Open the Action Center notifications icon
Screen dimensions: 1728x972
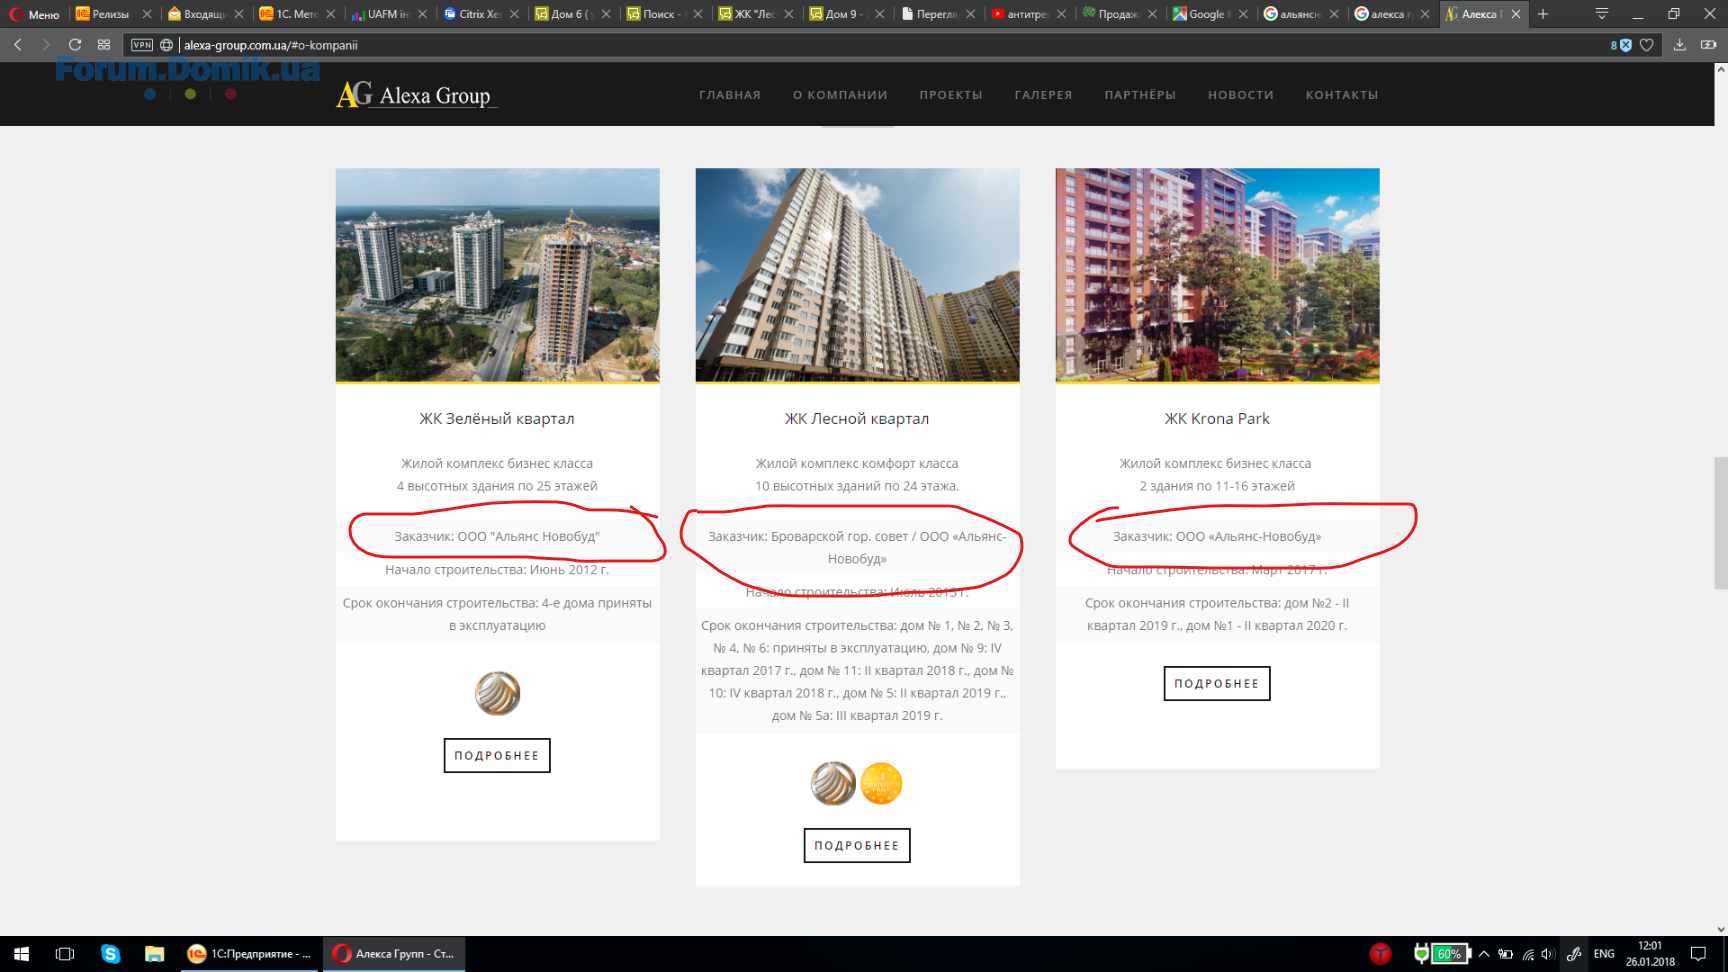tap(1698, 954)
